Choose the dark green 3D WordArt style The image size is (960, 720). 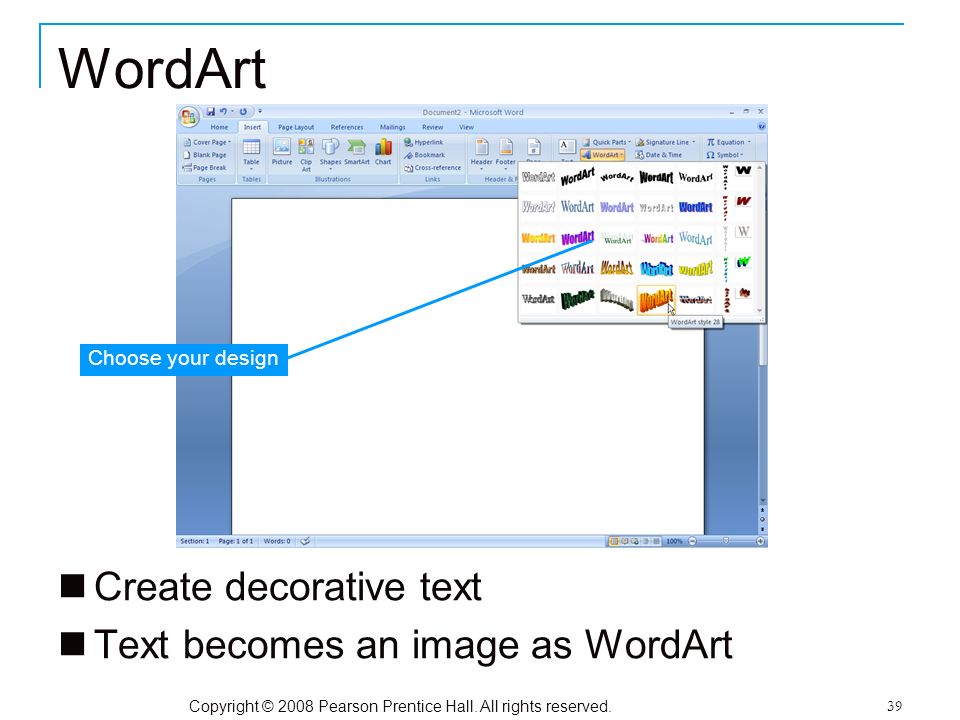[x=577, y=299]
